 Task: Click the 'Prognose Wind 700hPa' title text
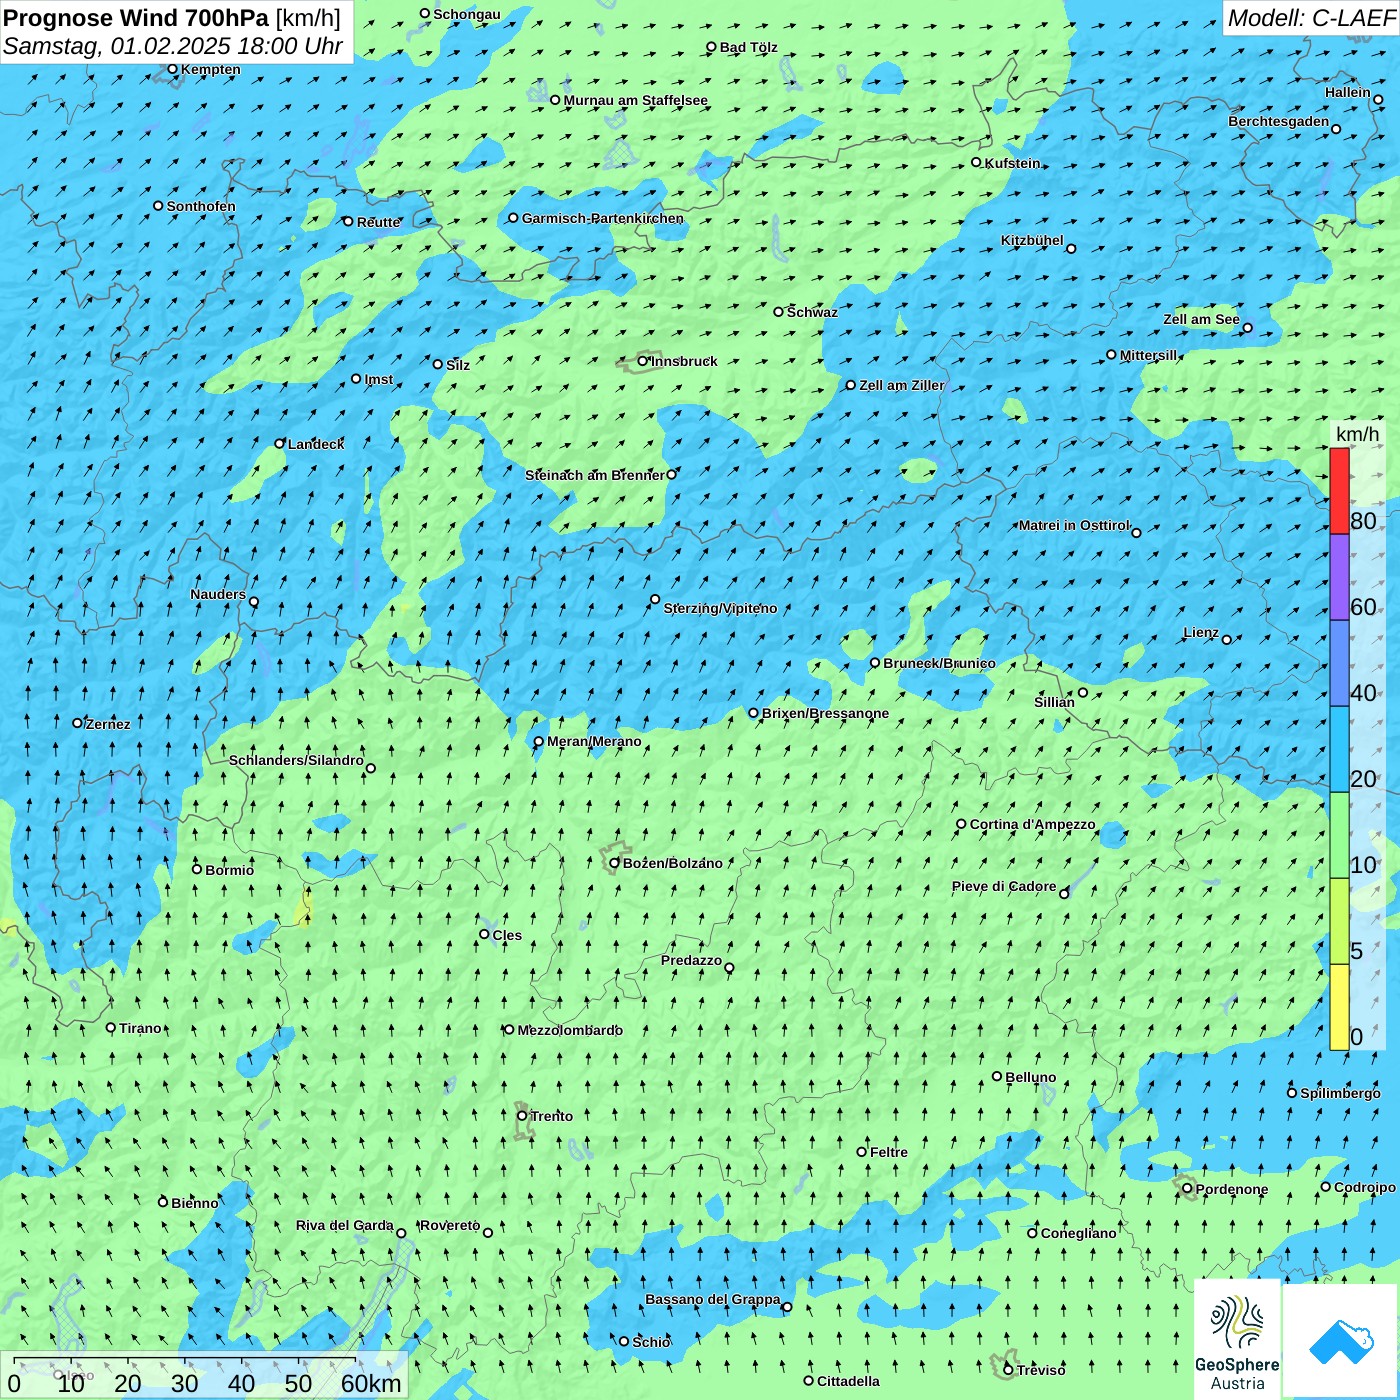[x=136, y=17]
